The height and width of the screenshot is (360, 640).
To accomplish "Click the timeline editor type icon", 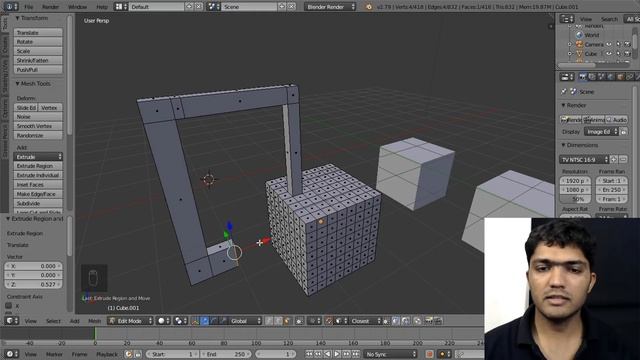I will tap(11, 354).
